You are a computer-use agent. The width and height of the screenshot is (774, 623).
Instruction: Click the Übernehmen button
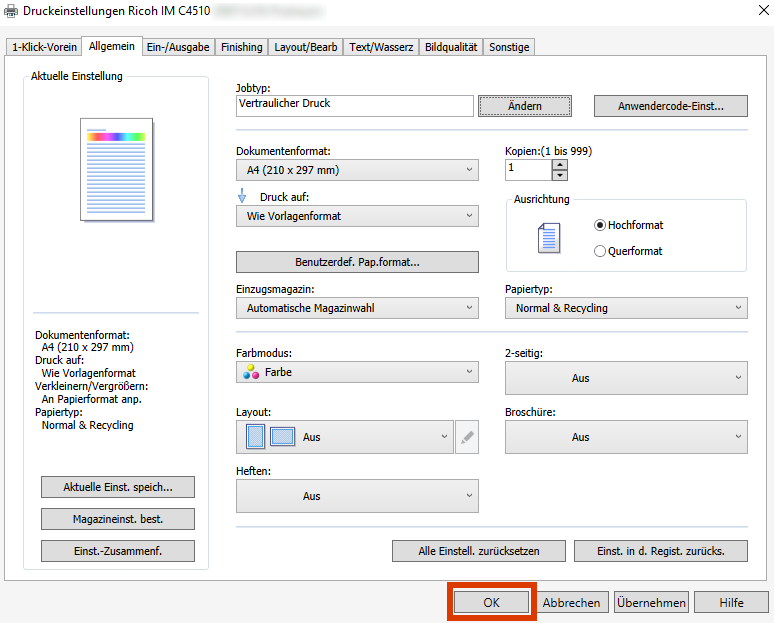click(x=652, y=602)
